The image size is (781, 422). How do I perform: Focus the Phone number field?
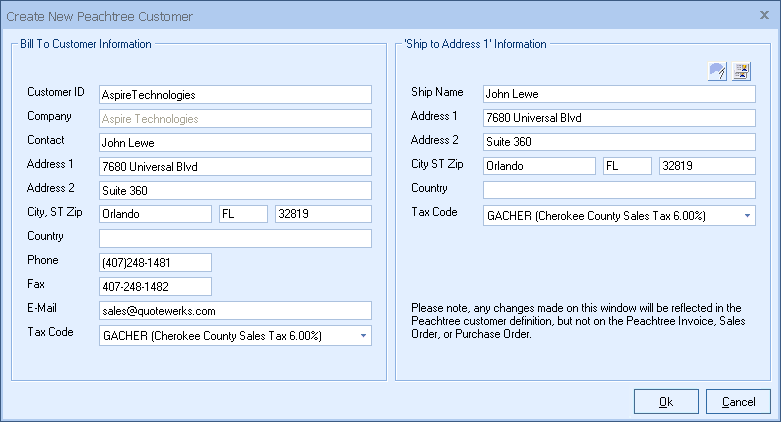coord(155,263)
